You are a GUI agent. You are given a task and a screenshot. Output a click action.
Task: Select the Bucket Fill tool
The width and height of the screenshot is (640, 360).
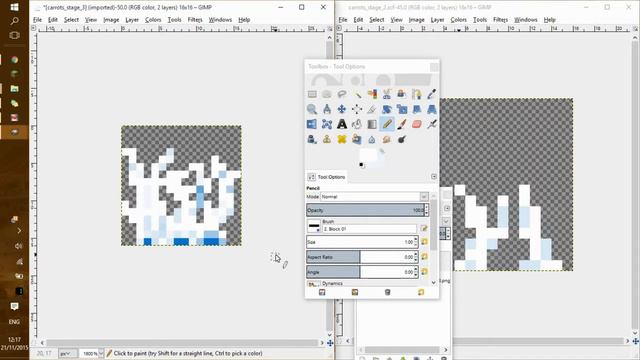point(357,124)
